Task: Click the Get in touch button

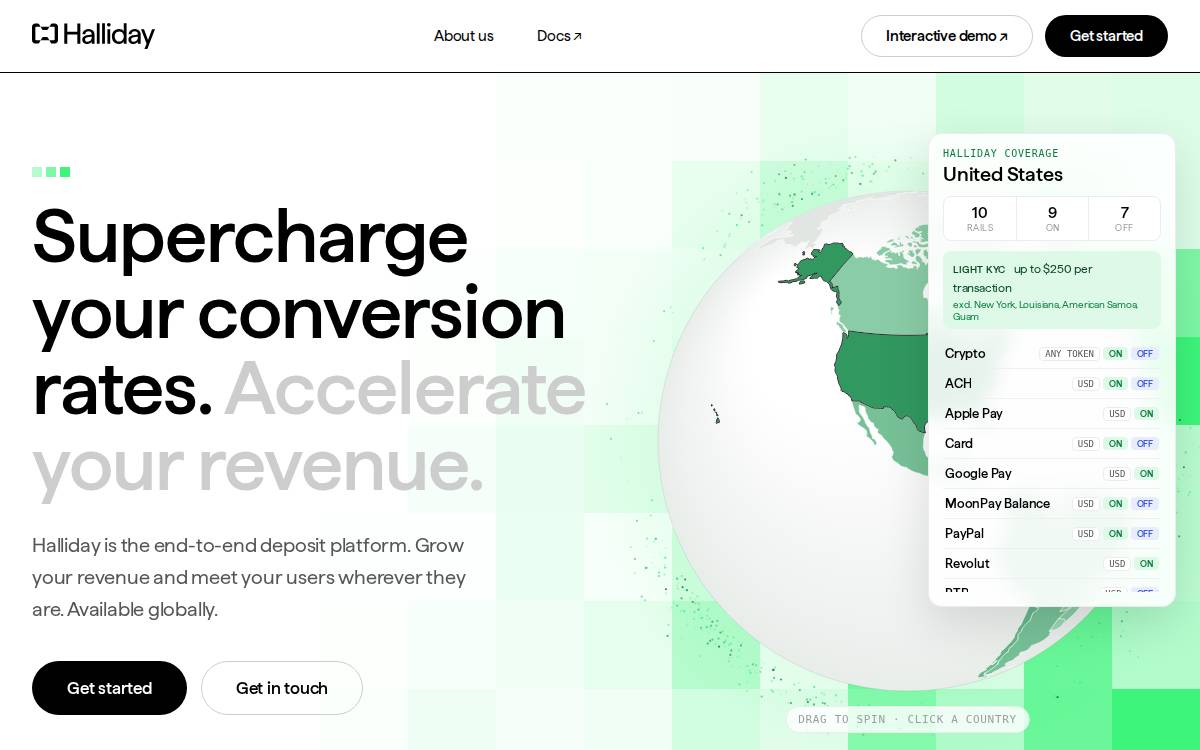Action: click(282, 688)
